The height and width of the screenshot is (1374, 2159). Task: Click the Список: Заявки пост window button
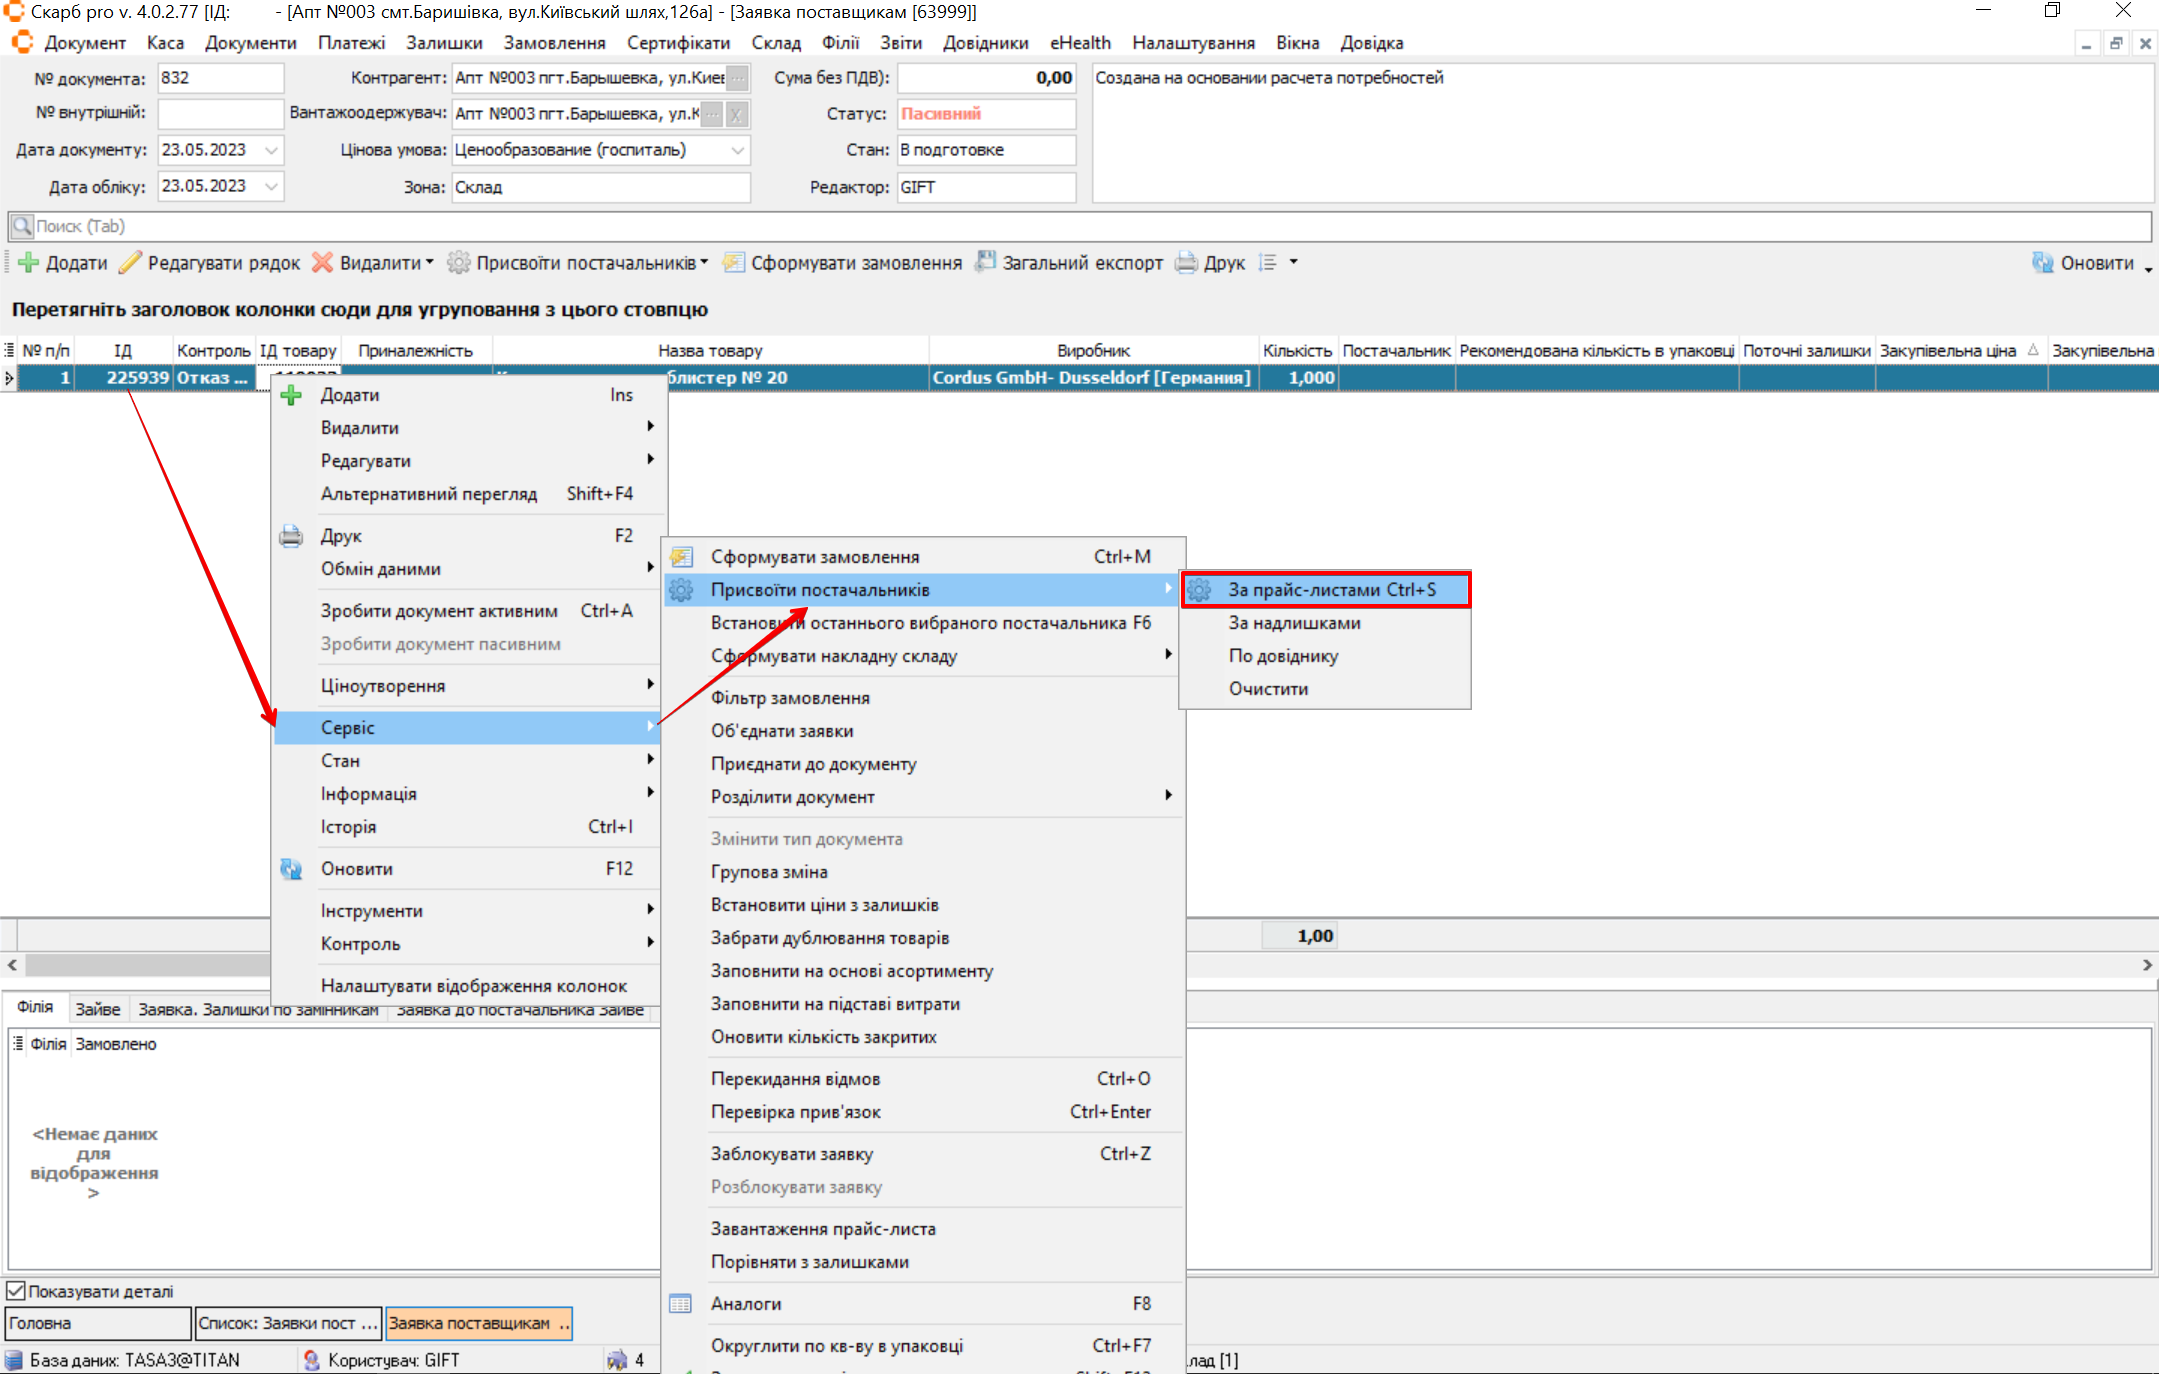(x=288, y=1323)
